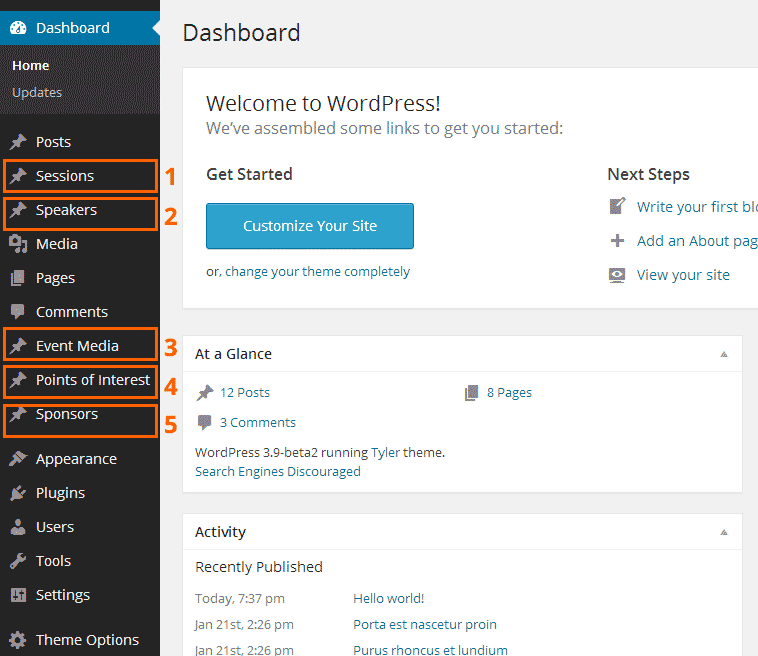This screenshot has height=656, width=758.
Task: Open the 12 Posts link
Action: 245,393
